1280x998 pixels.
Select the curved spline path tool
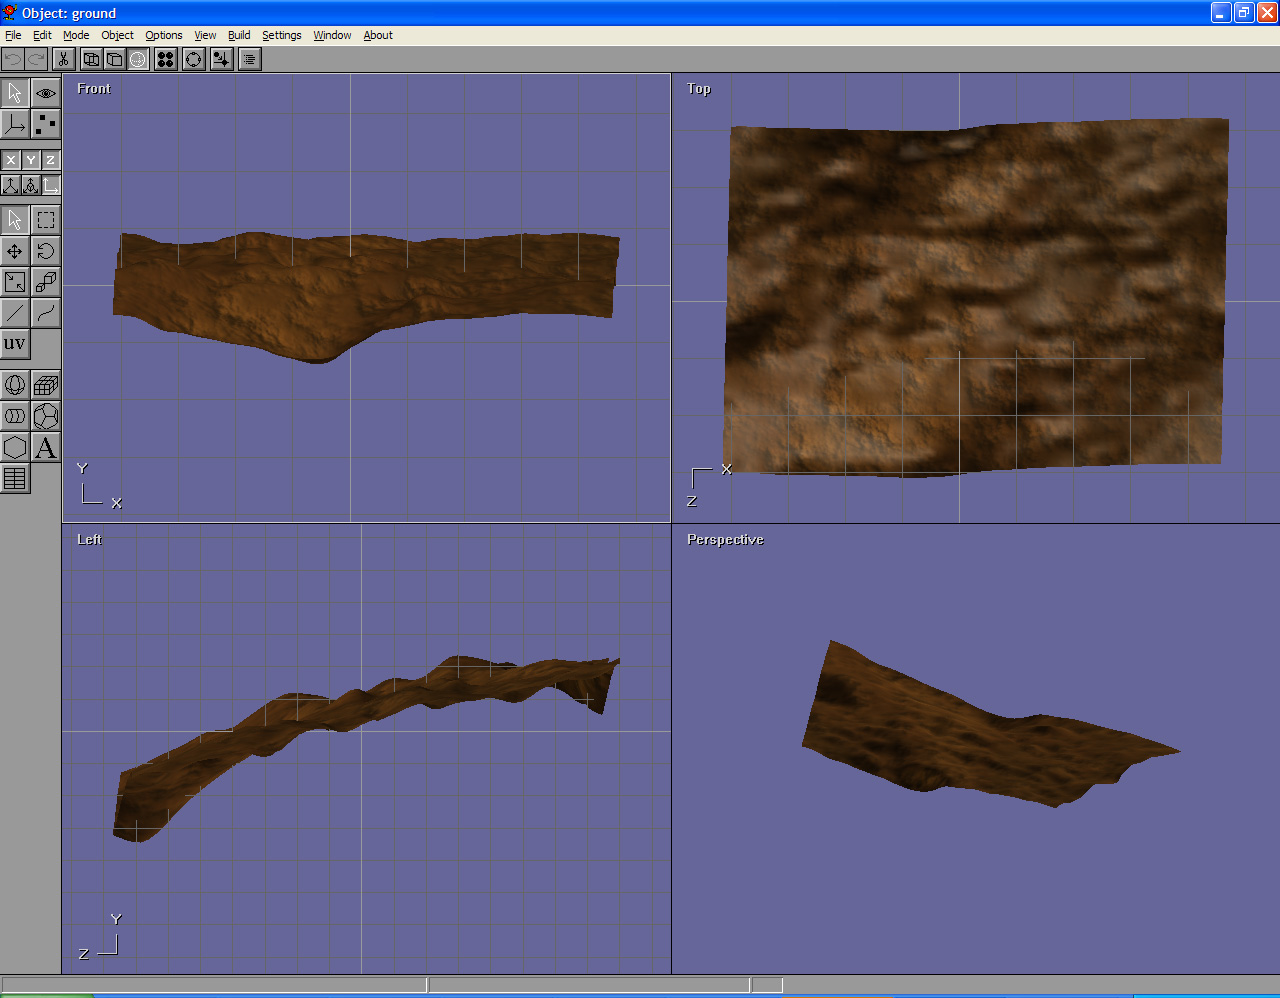(x=46, y=313)
